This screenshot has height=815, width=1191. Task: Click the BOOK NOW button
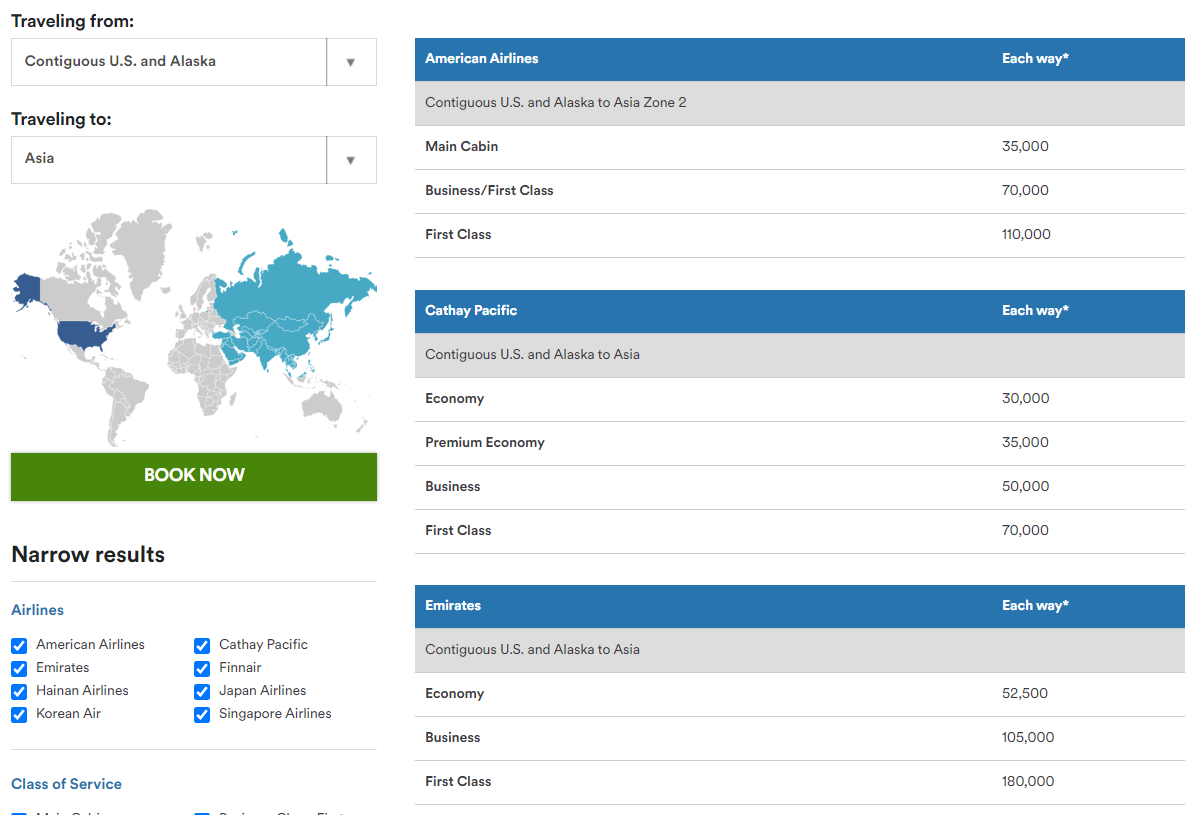pos(194,477)
